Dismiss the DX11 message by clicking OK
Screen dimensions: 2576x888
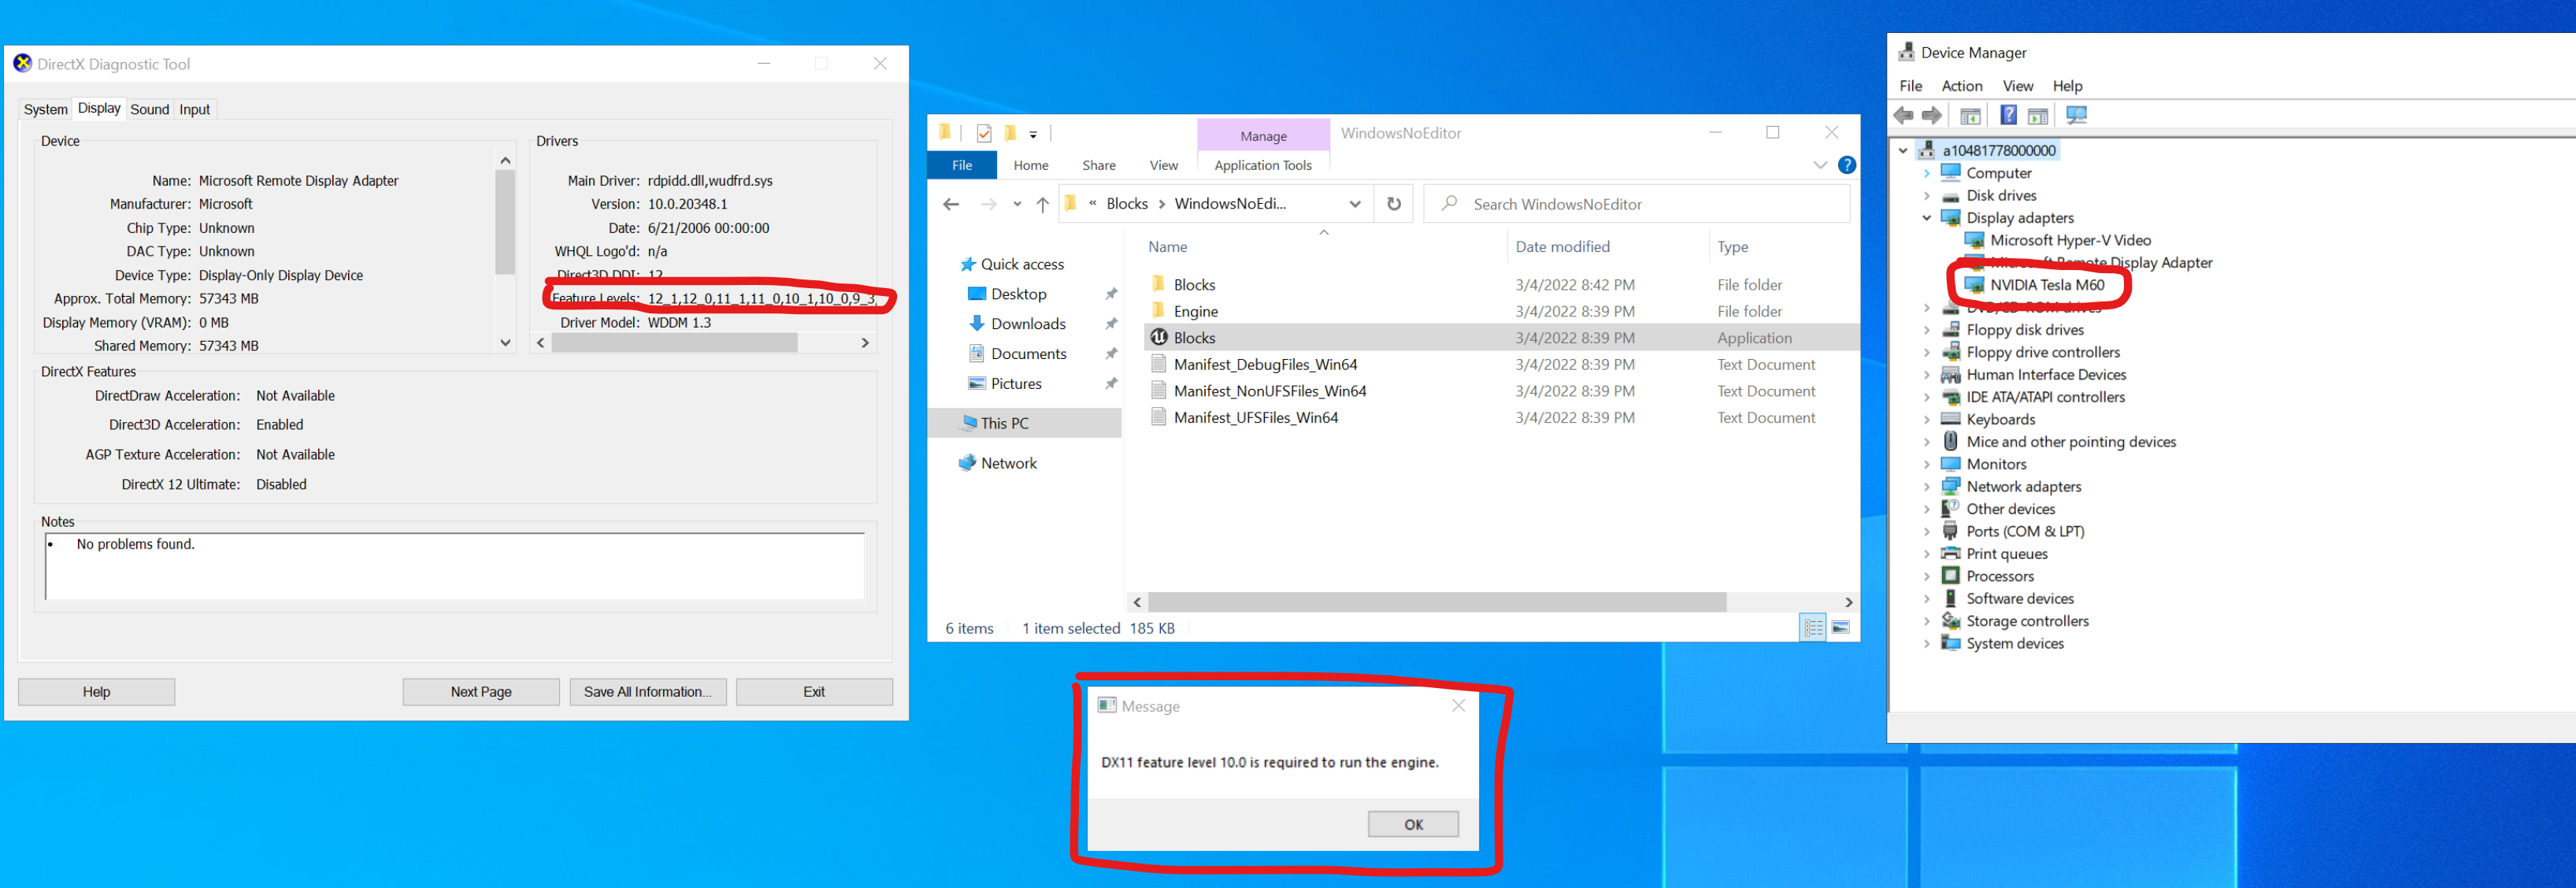click(1412, 823)
